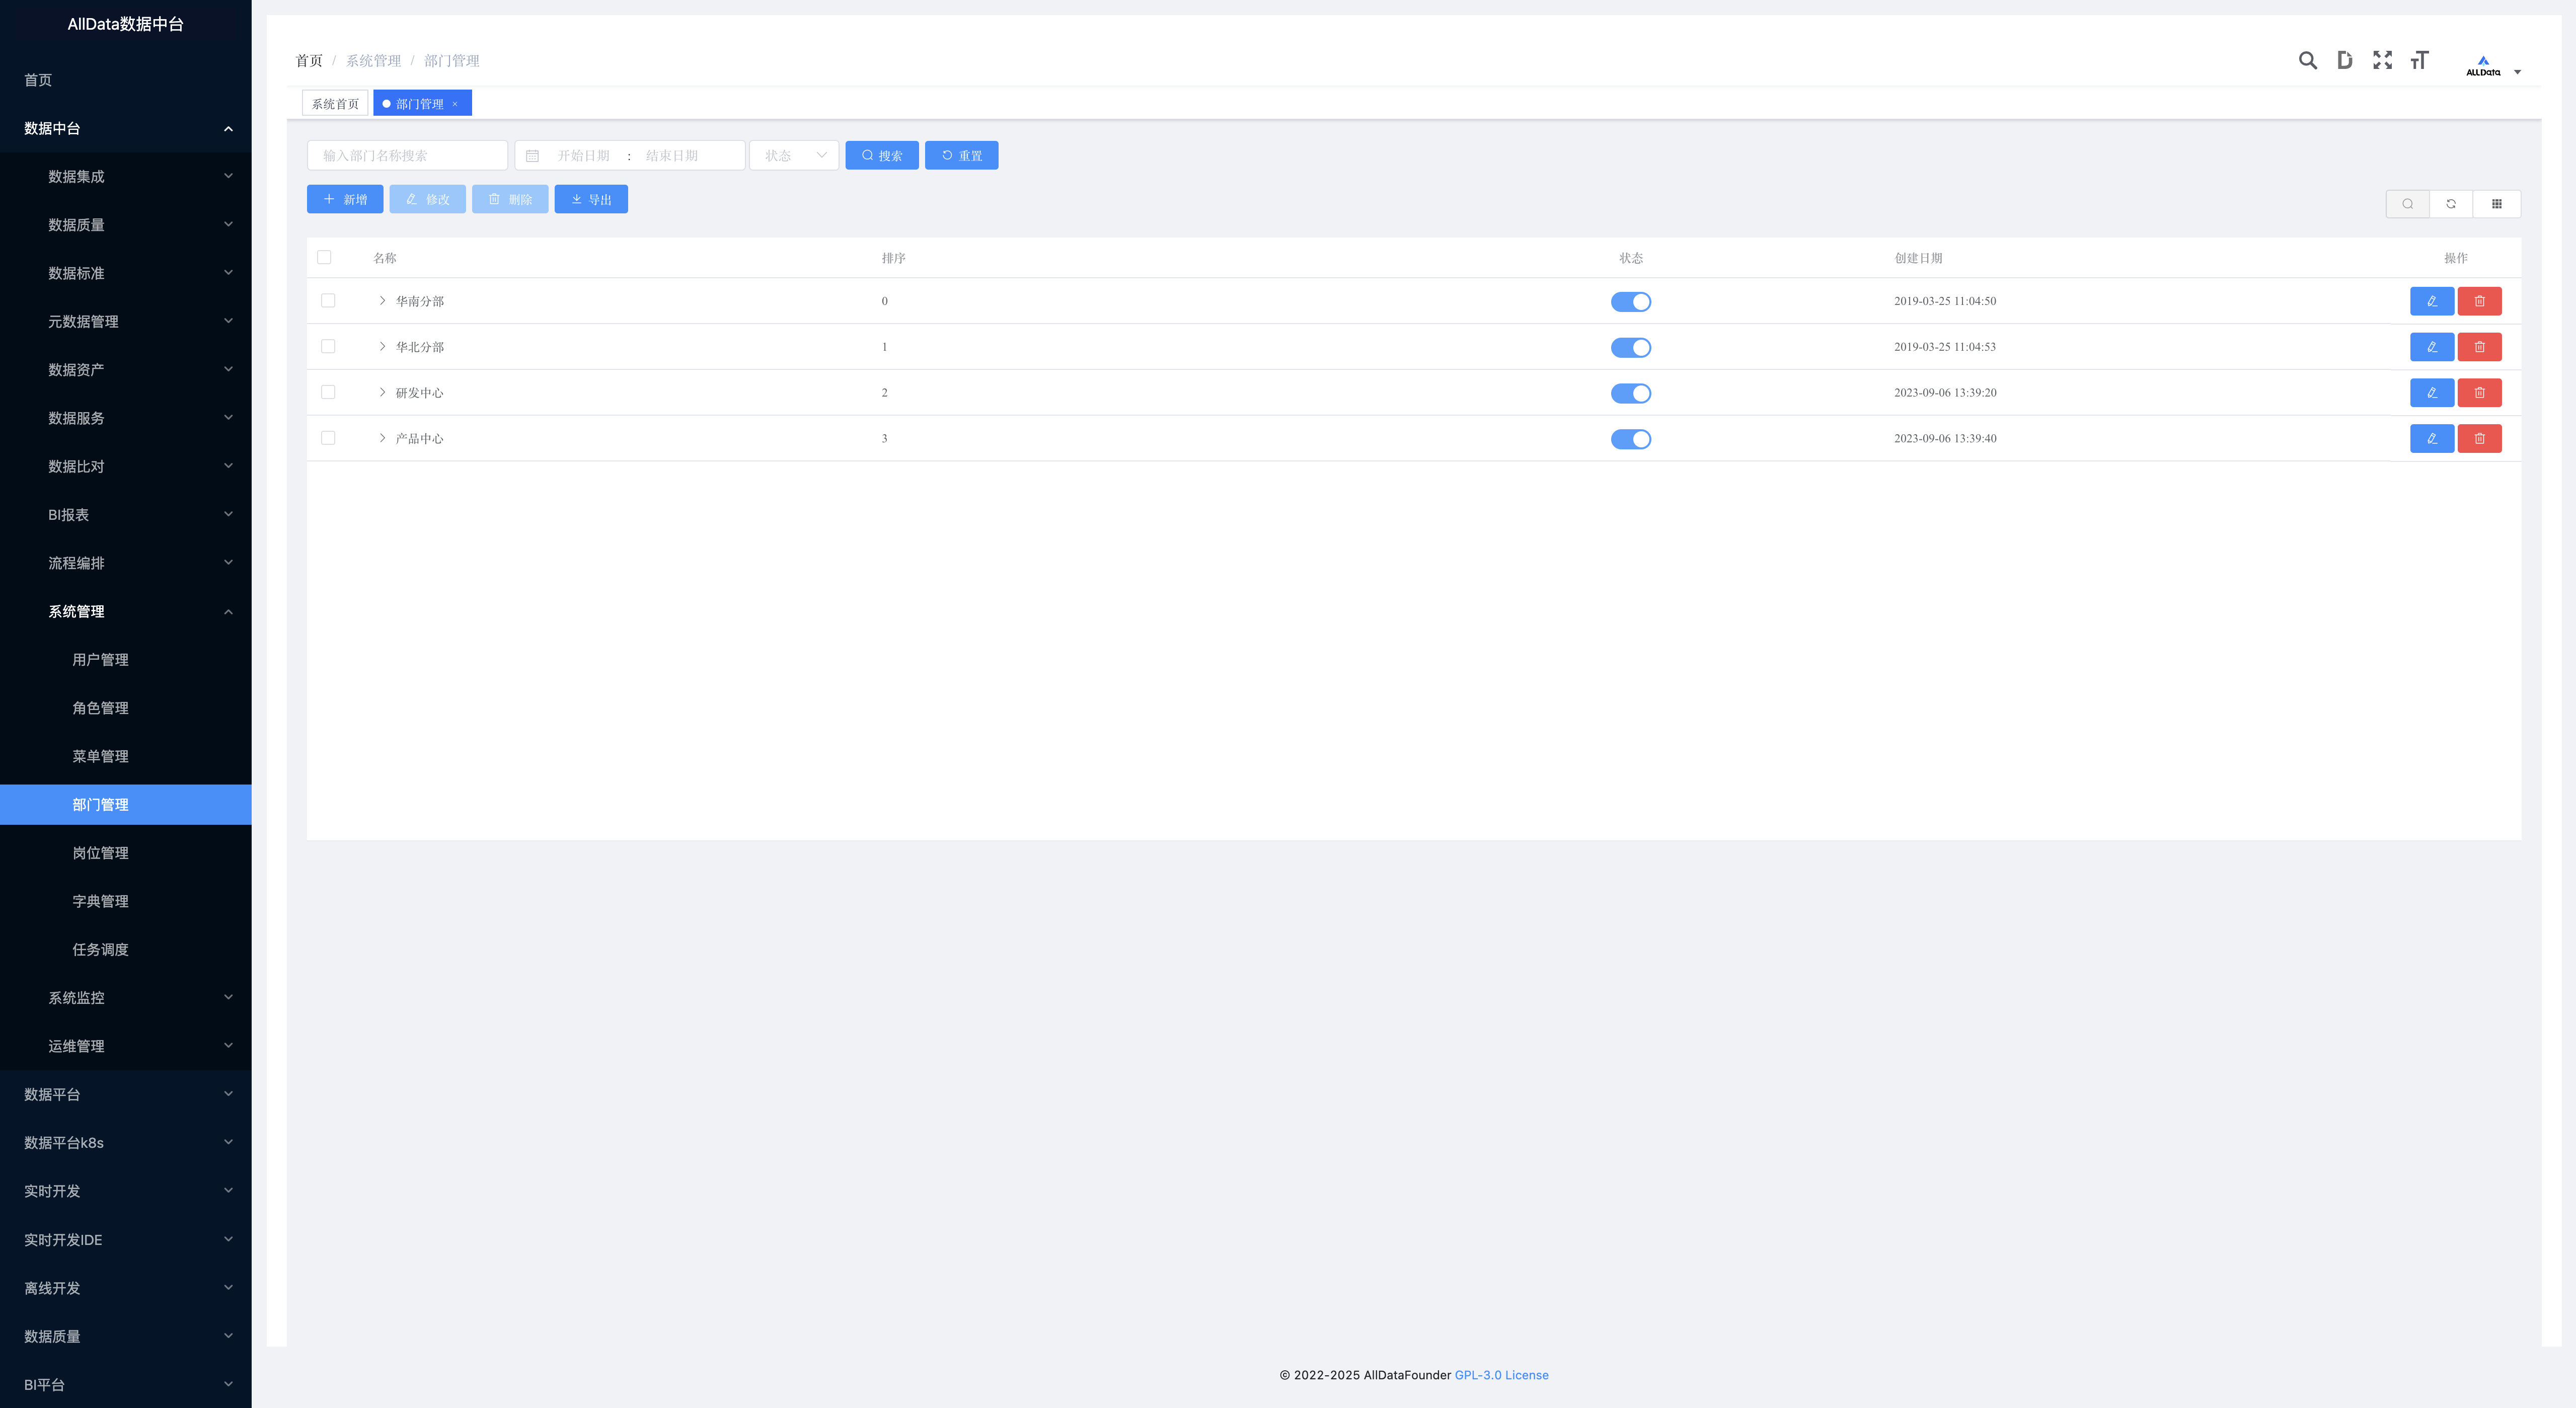
Task: Expand the 流程编排 sidebar menu
Action: pyautogui.click(x=126, y=563)
